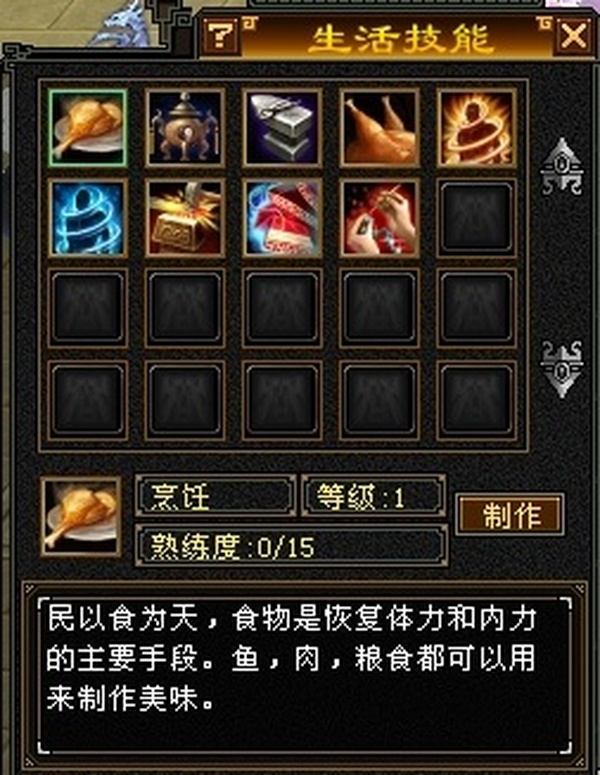Select the Cooking skill drumstick-on-plate icon
The image size is (600, 775).
coord(88,128)
